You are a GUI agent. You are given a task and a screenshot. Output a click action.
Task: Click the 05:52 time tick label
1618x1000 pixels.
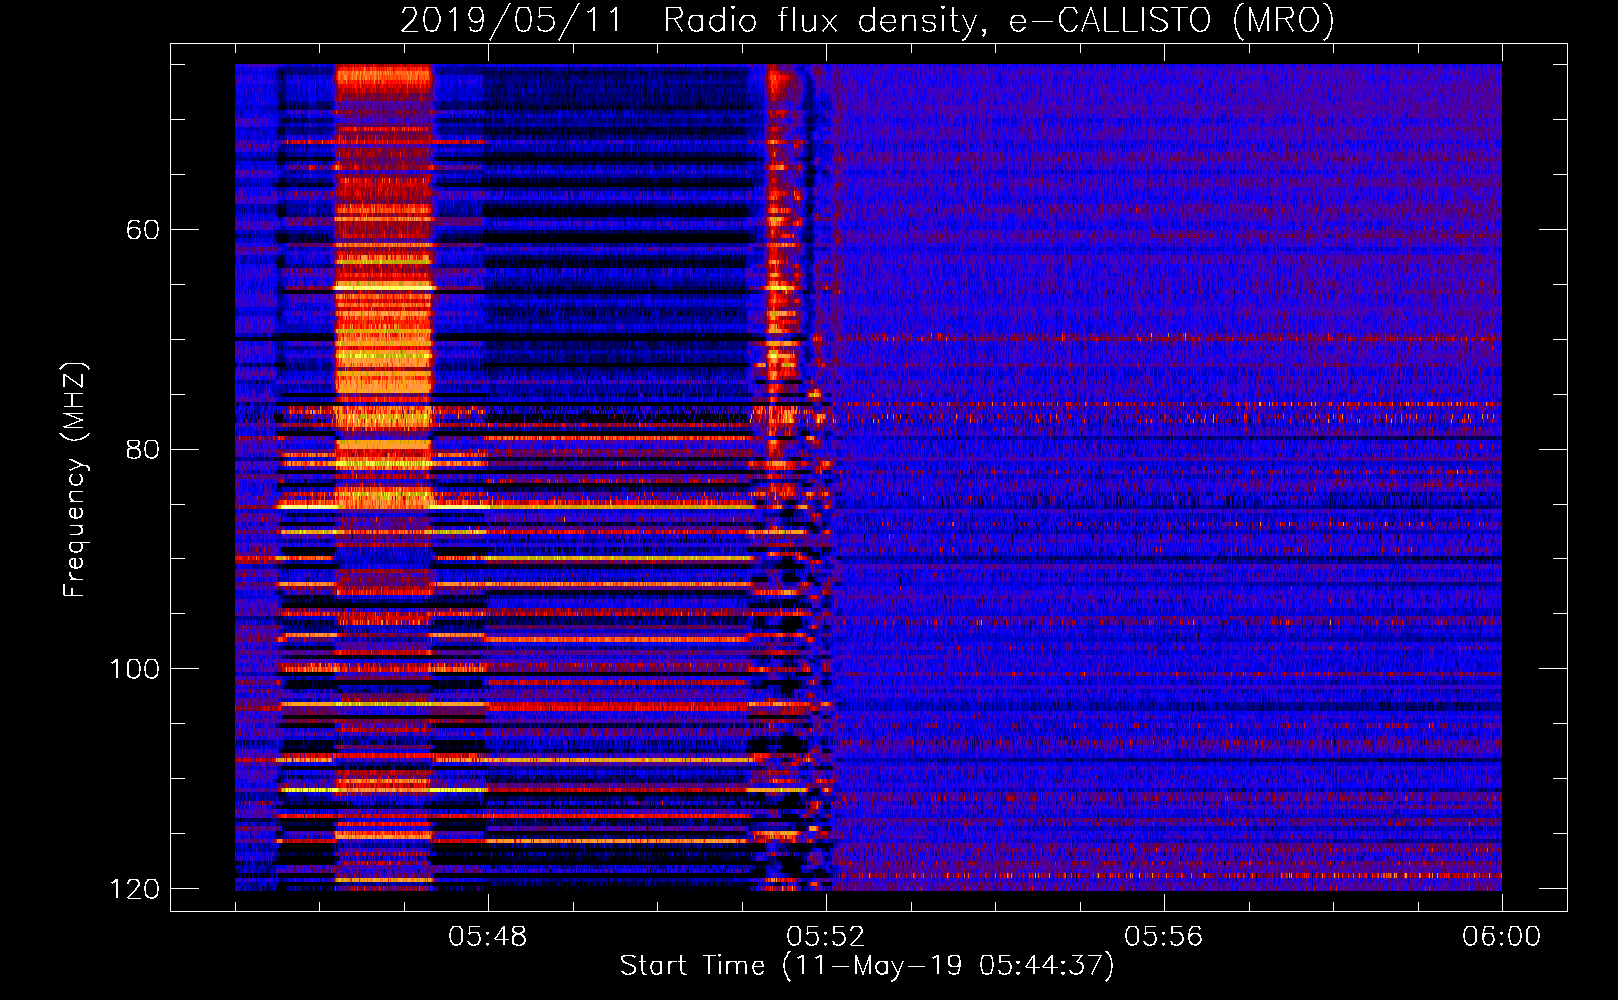point(826,937)
